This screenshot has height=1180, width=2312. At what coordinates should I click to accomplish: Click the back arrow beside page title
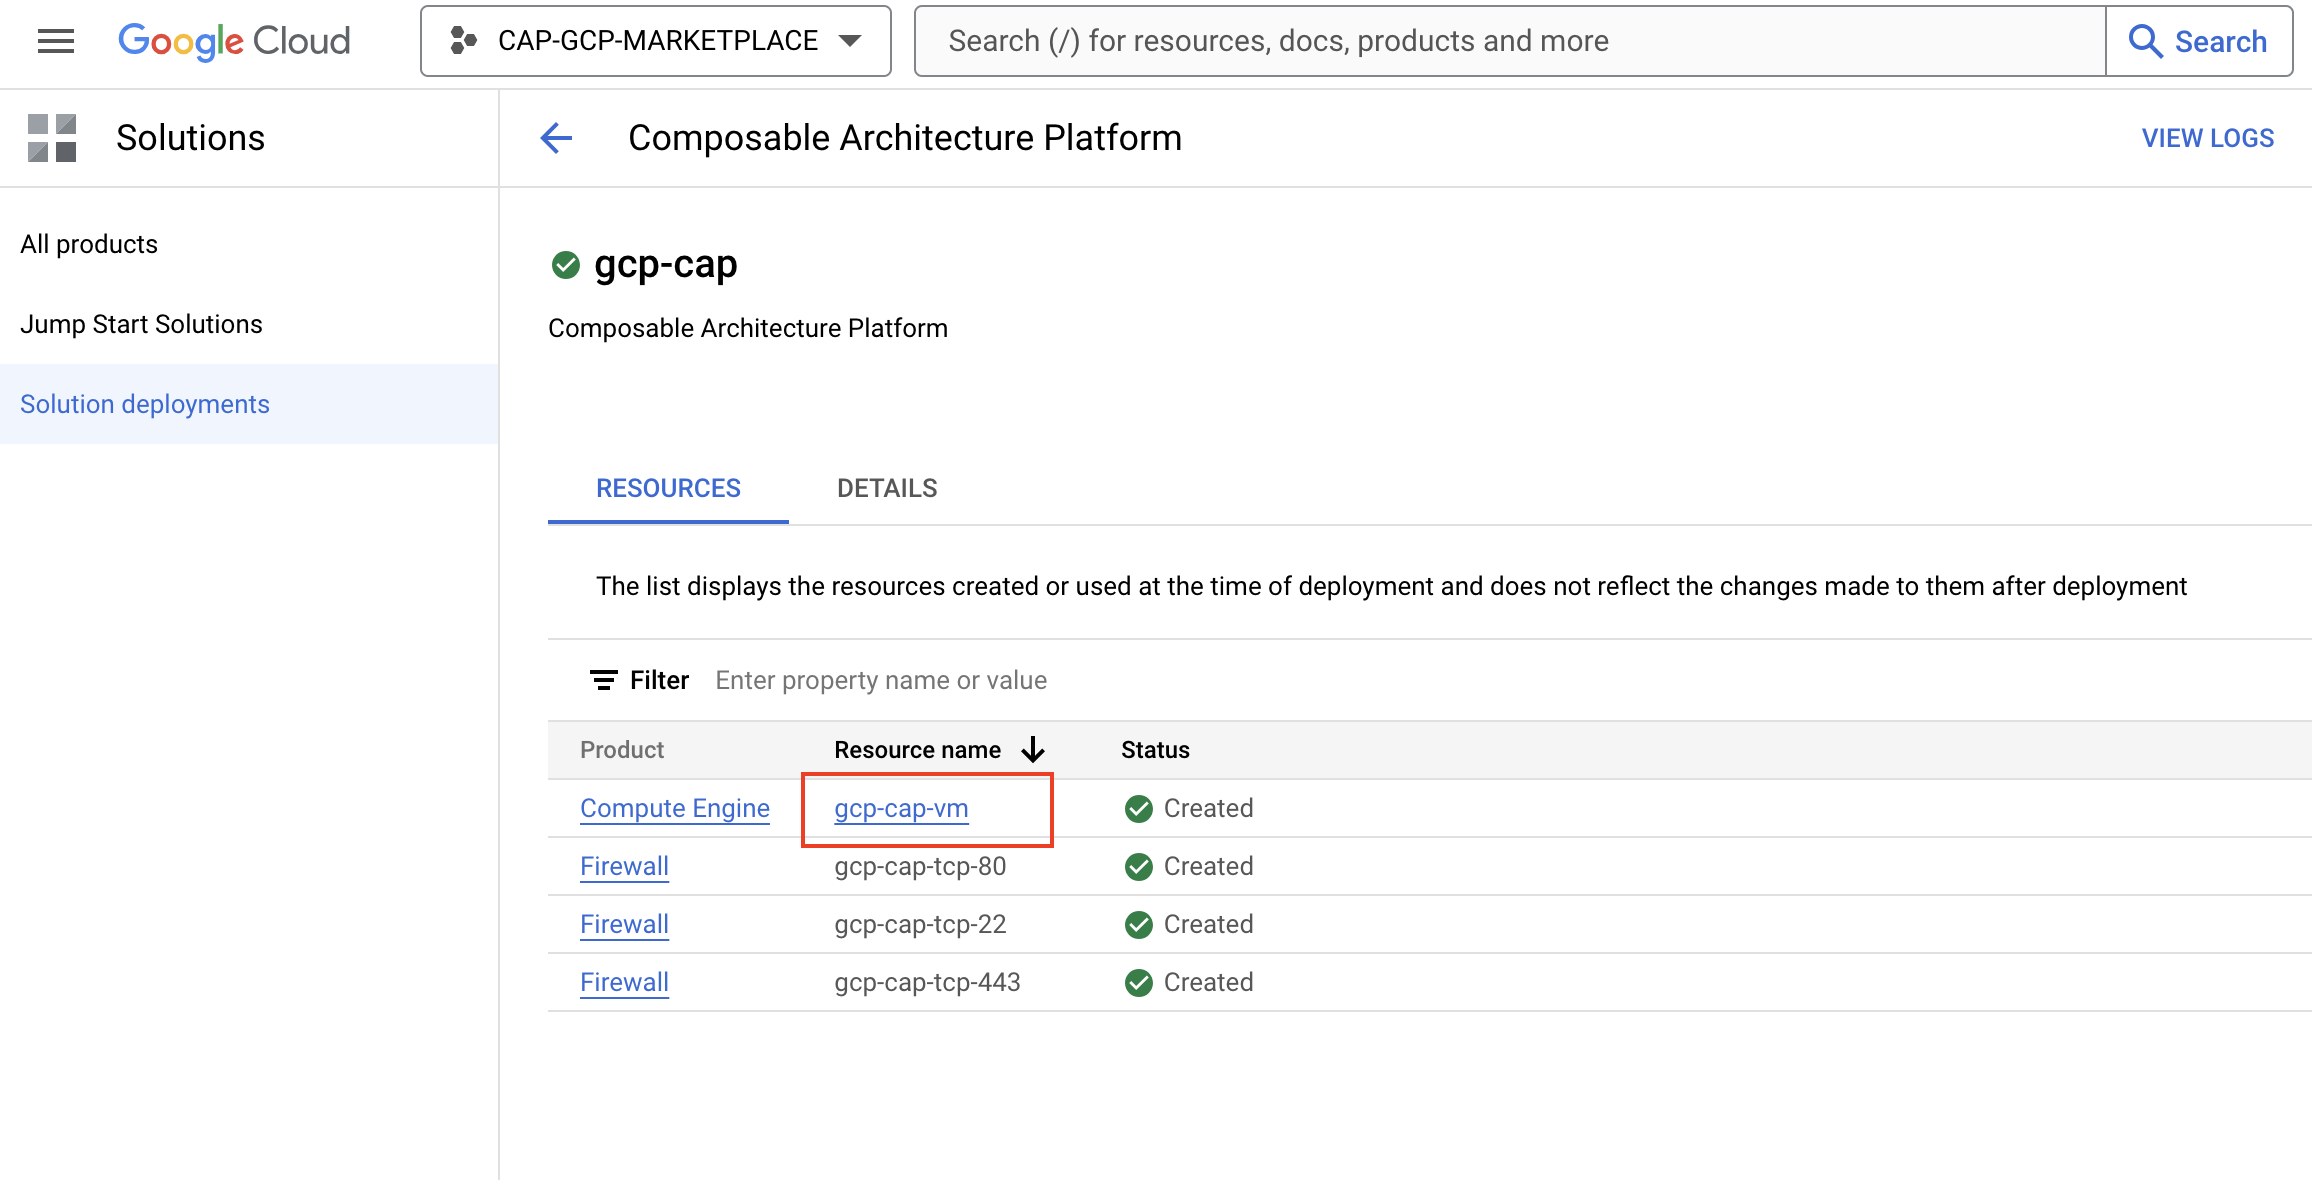click(x=556, y=138)
